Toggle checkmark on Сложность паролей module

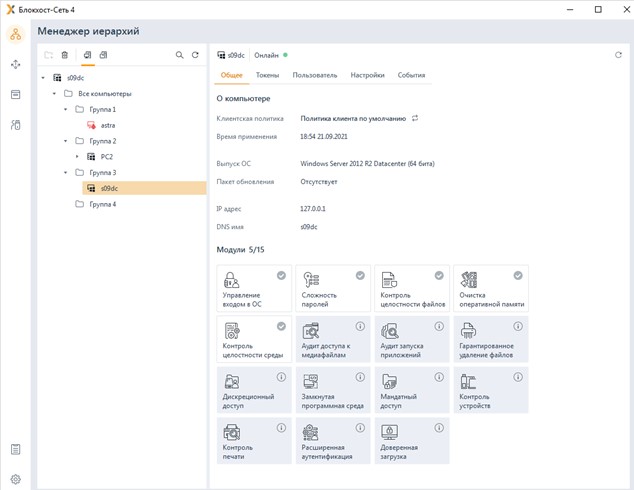[360, 275]
